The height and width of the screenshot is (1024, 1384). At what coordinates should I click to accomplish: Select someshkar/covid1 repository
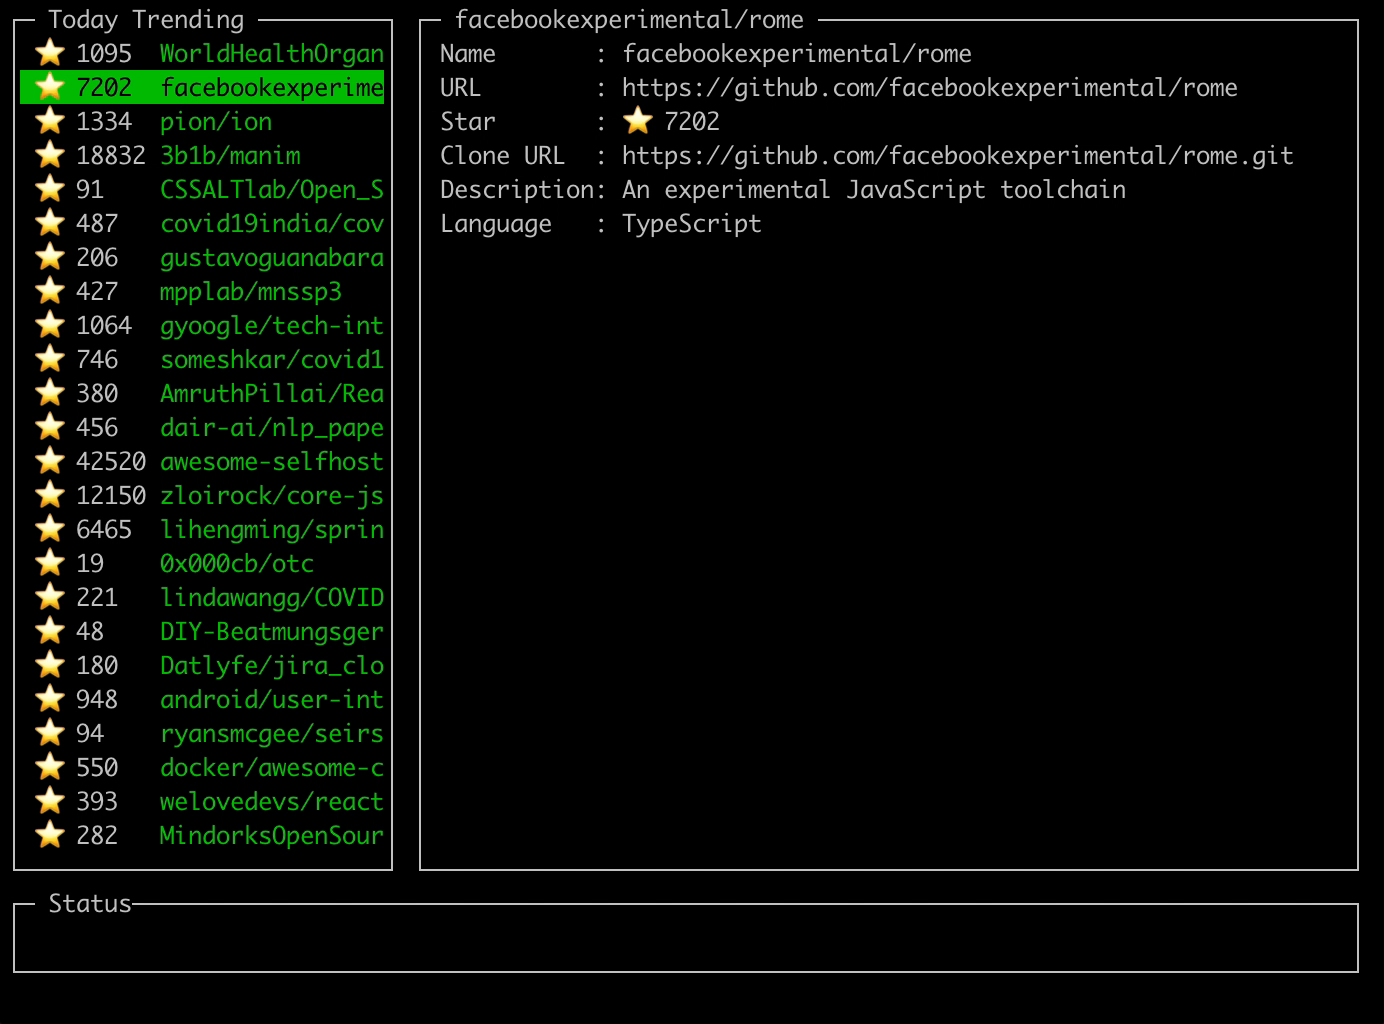(x=202, y=359)
